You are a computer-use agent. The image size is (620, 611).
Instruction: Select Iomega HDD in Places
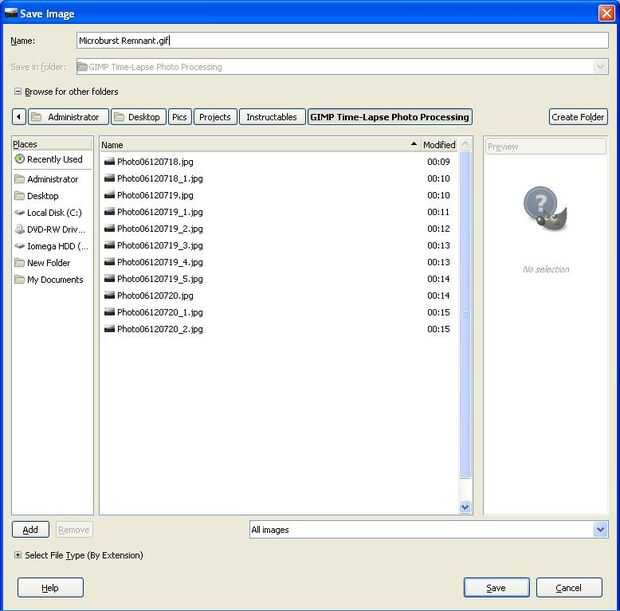click(x=52, y=246)
